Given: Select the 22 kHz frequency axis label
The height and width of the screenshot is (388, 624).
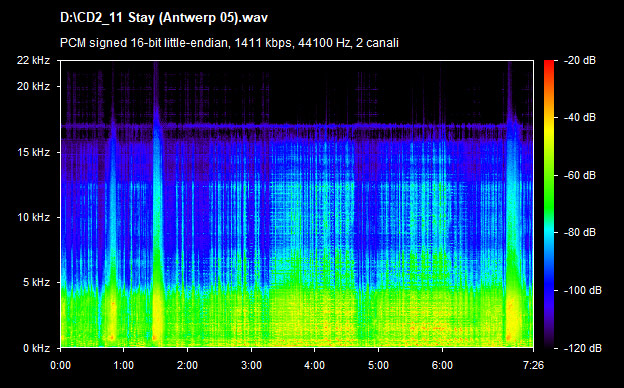Looking at the screenshot, I should point(33,60).
